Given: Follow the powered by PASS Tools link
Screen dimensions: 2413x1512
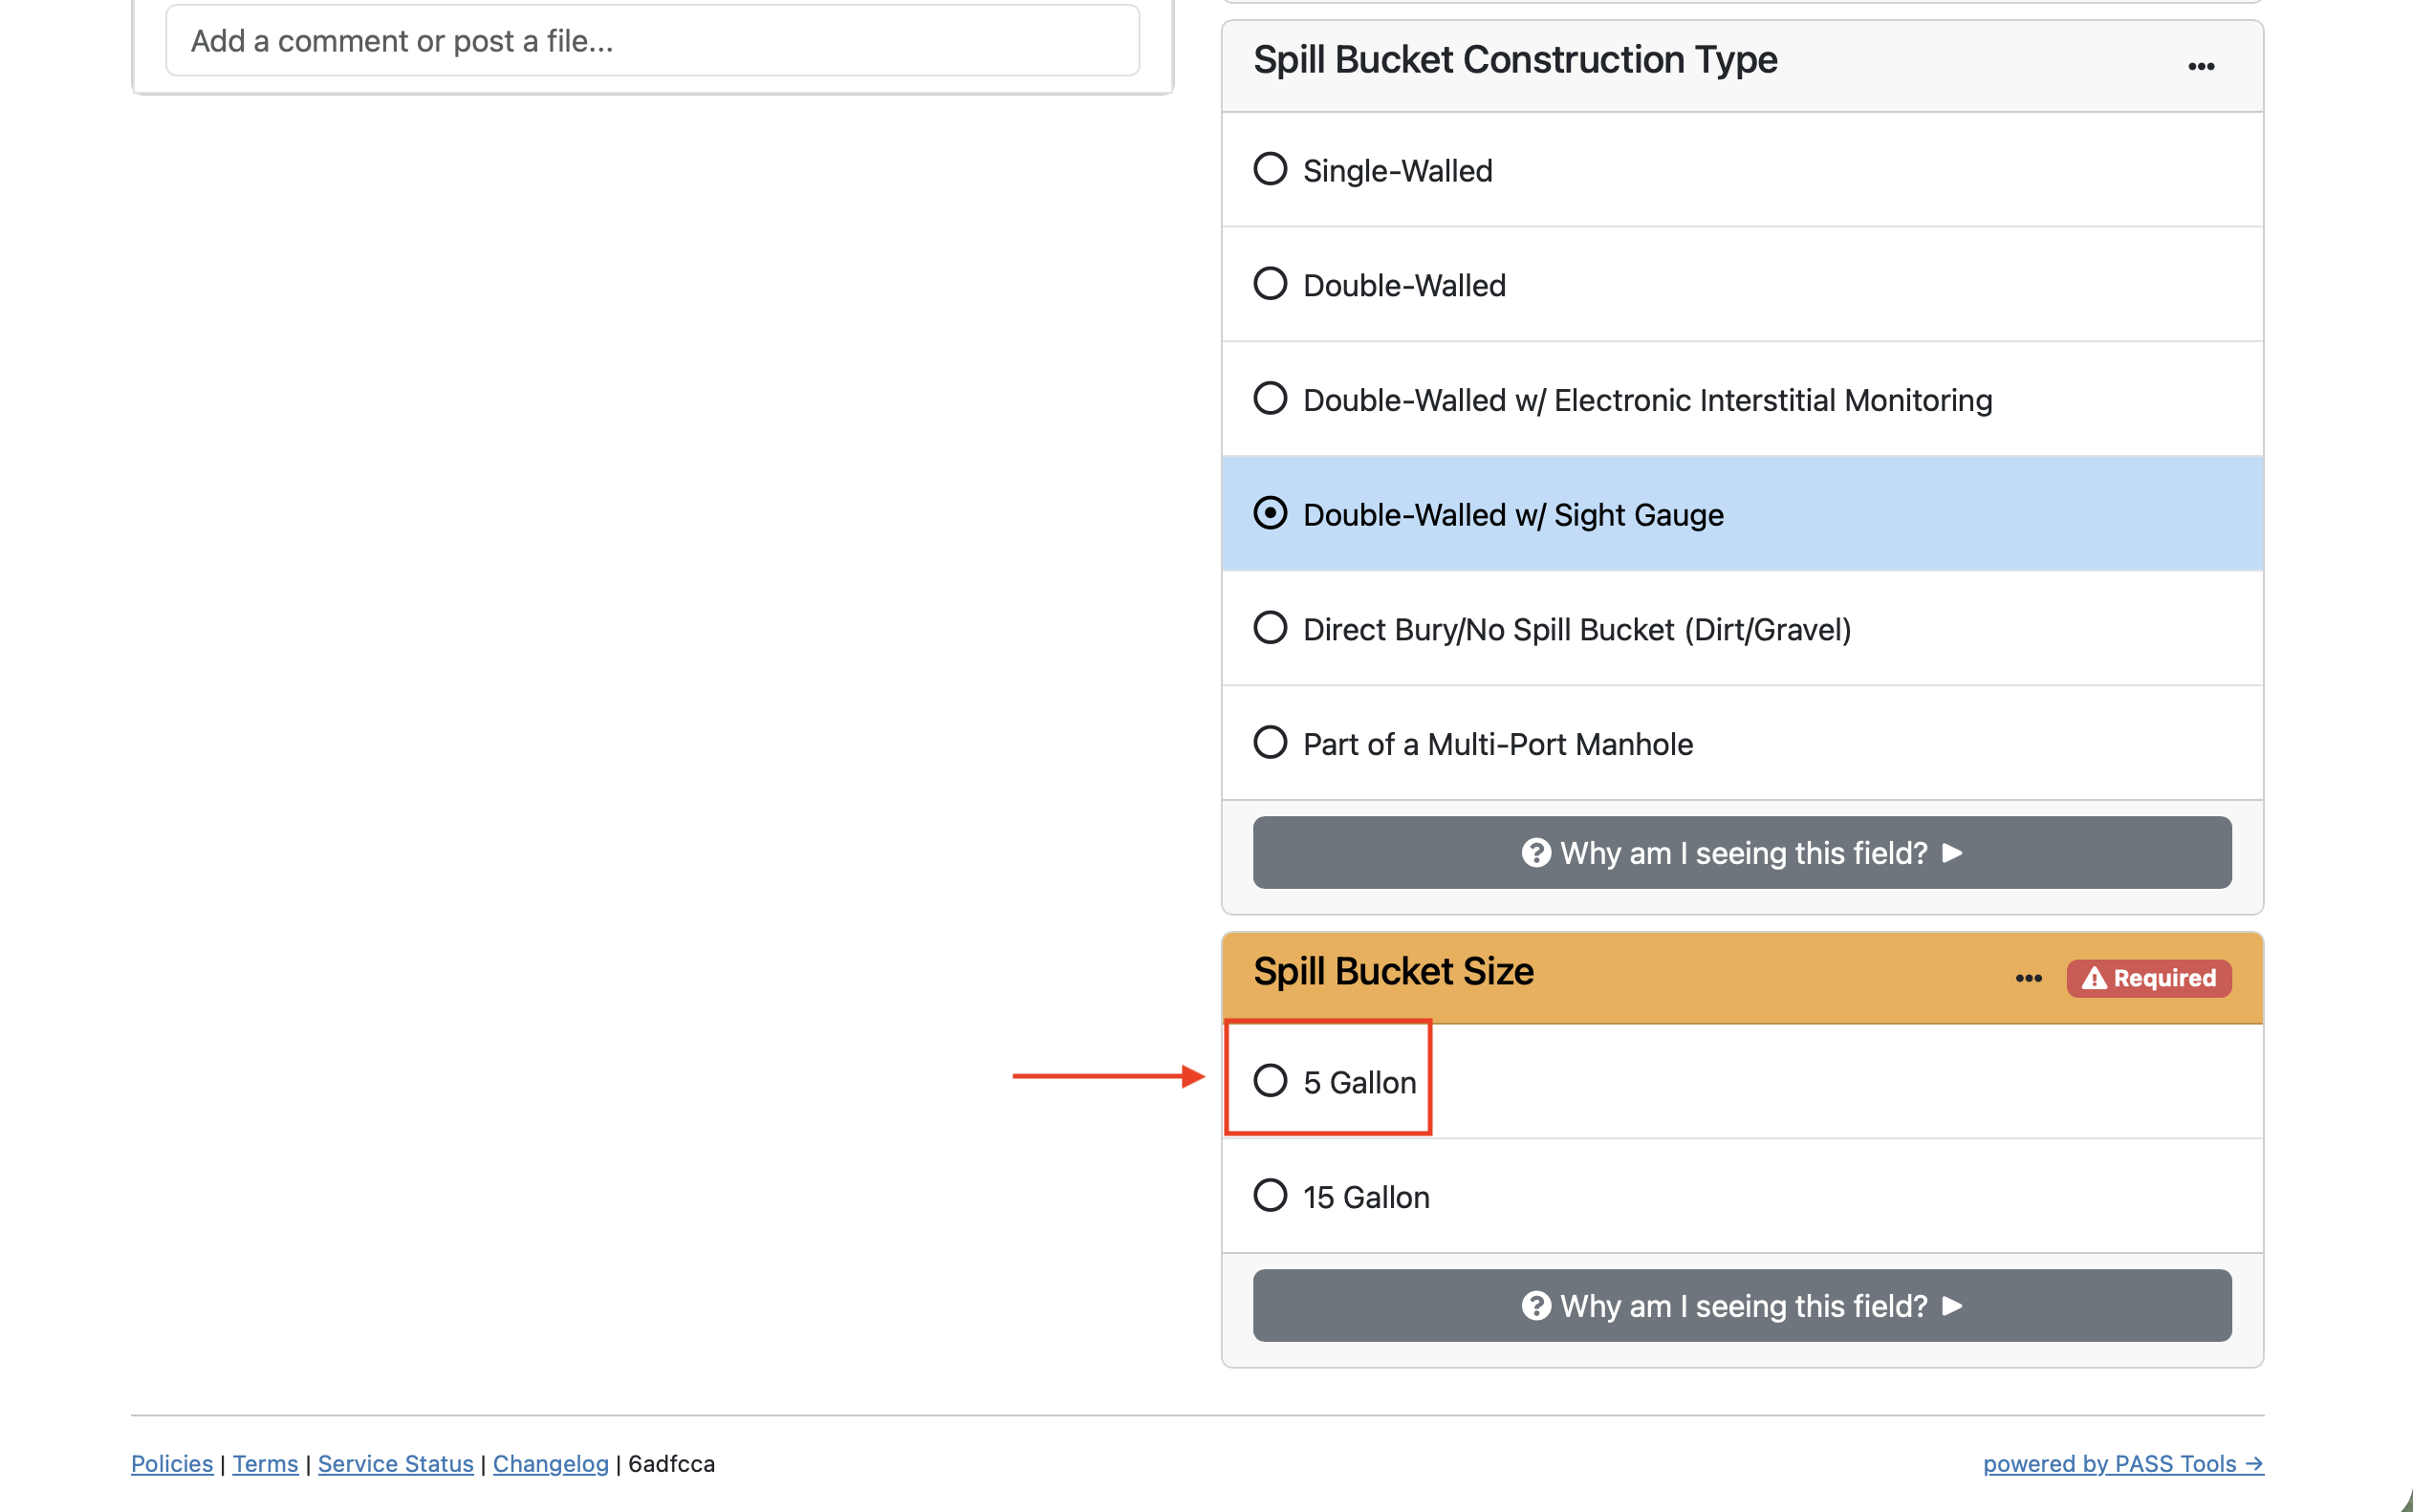Looking at the screenshot, I should tap(2122, 1463).
